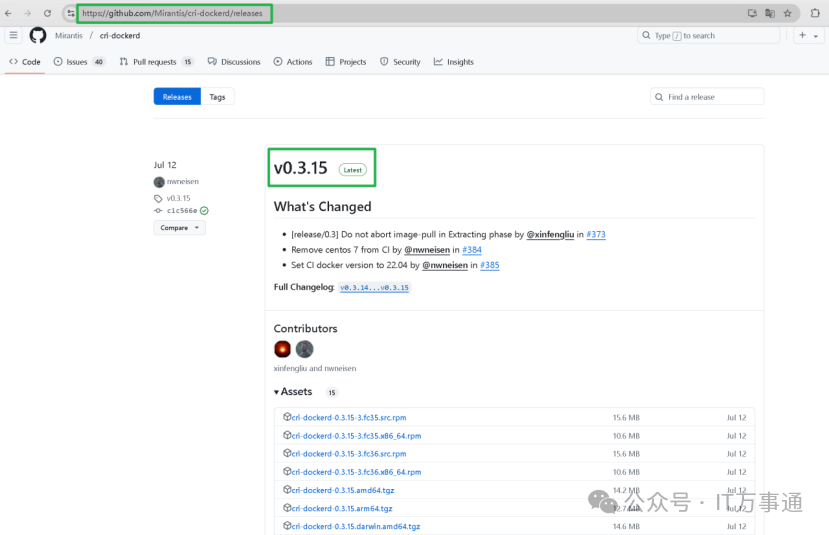Screen dimensions: 829x535
Task: Go back with the browser back arrow
Action: (8, 13)
